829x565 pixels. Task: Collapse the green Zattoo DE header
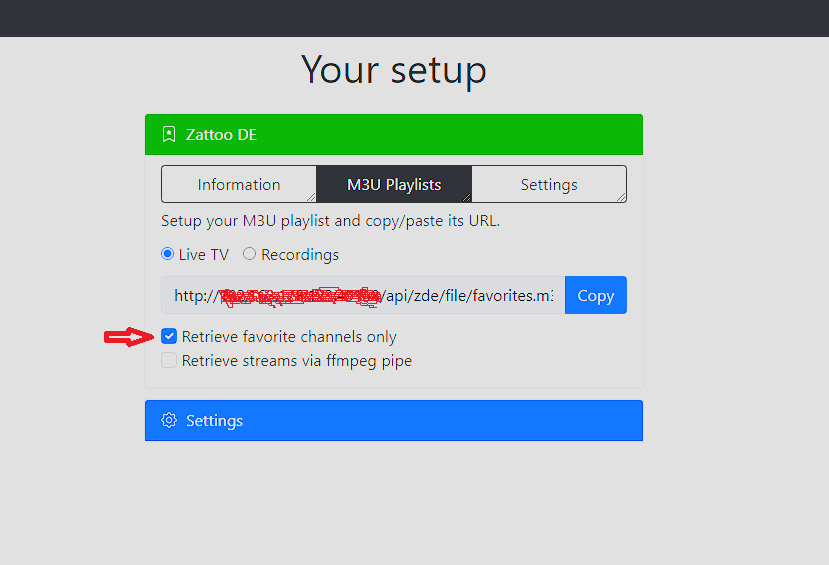[x=394, y=134]
